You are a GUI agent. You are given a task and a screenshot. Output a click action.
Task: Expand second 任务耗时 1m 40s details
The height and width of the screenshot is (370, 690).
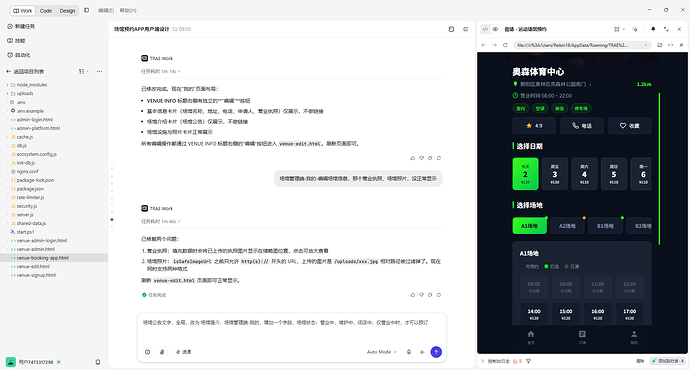coord(161,221)
